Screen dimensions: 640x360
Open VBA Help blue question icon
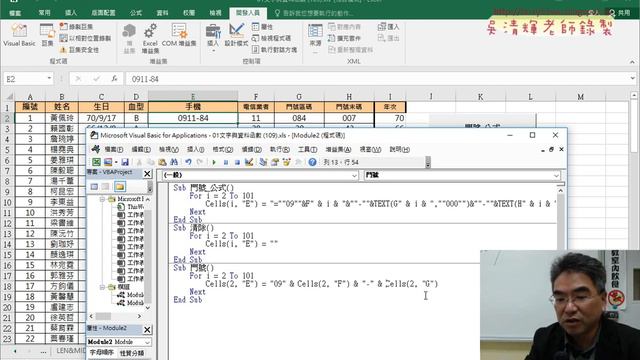(x=312, y=162)
